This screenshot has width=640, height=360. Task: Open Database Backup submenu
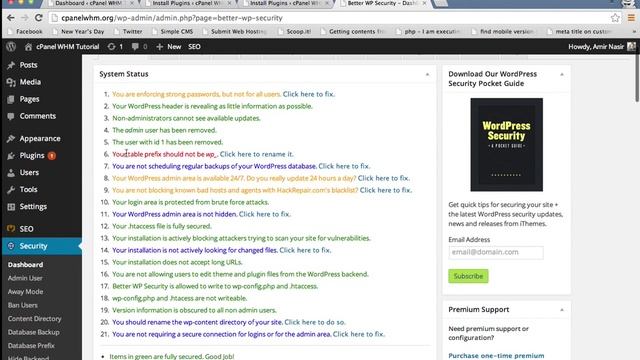pos(33,332)
